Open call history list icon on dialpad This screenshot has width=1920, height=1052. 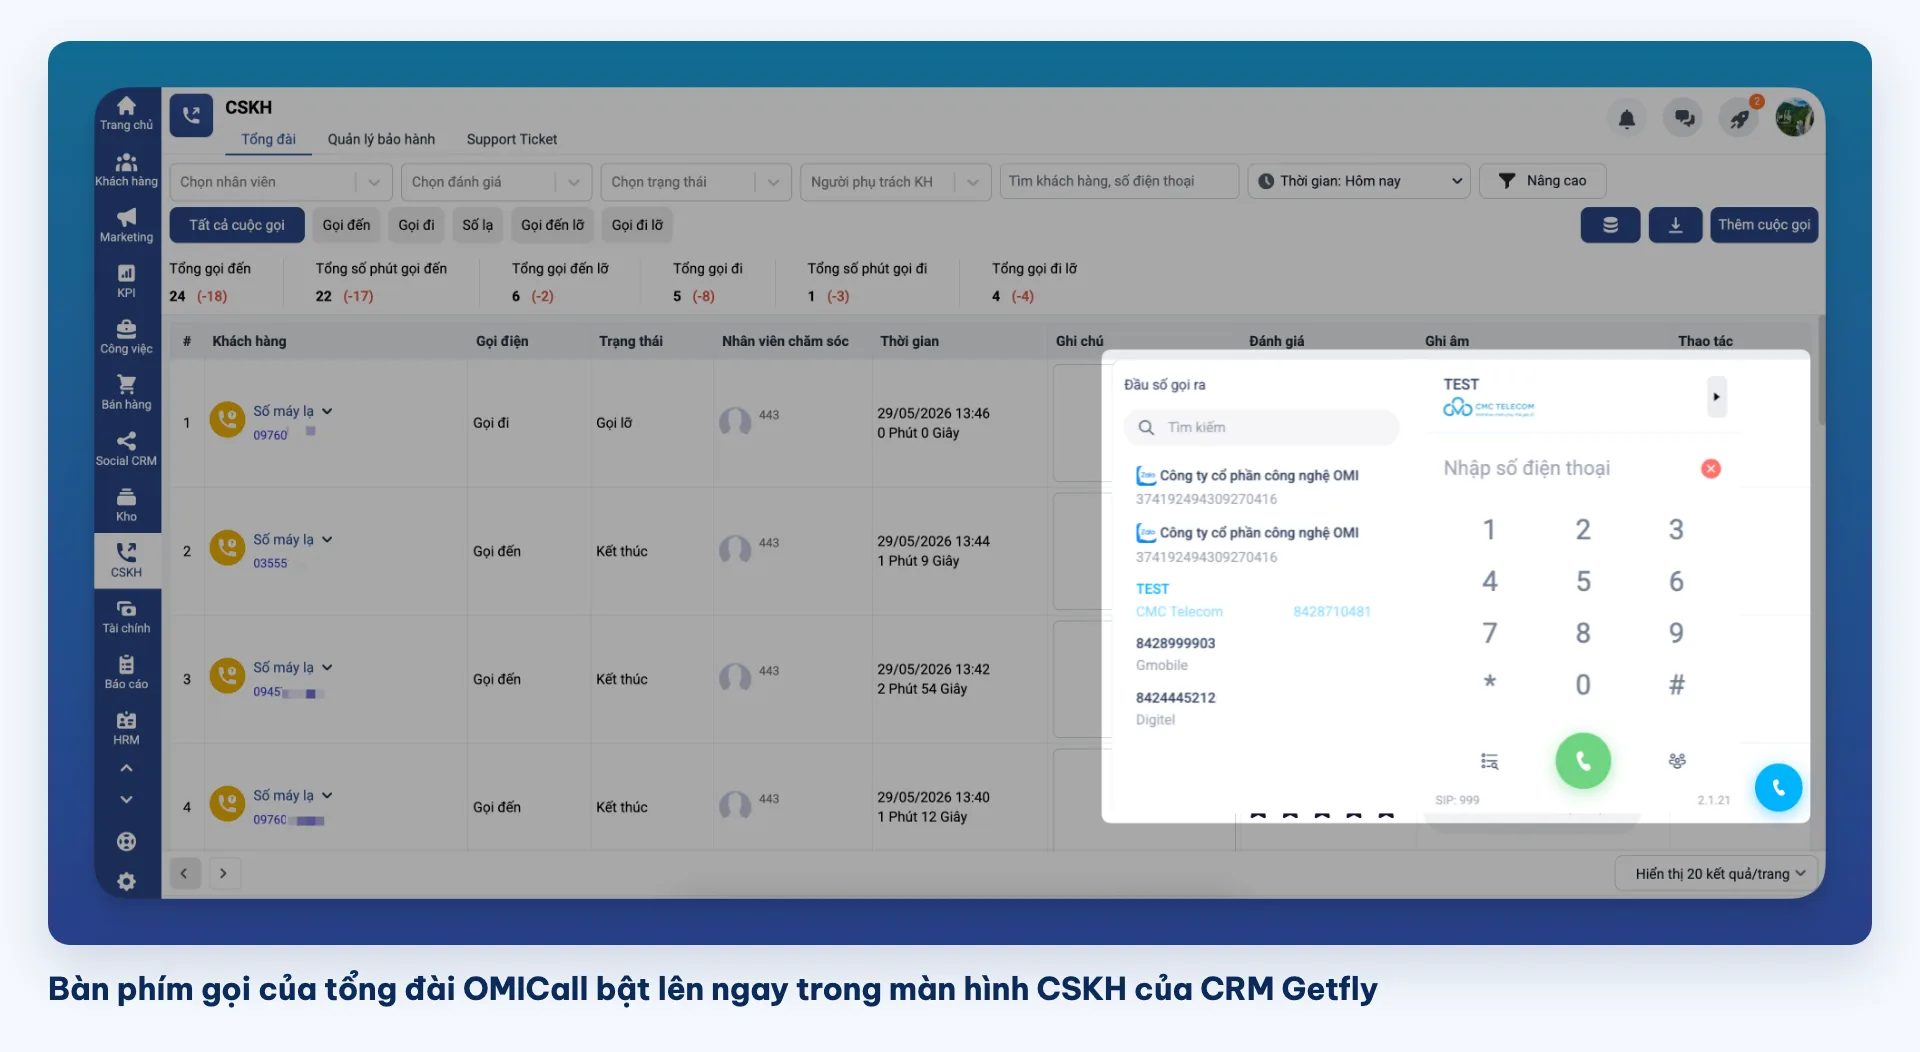(x=1489, y=761)
